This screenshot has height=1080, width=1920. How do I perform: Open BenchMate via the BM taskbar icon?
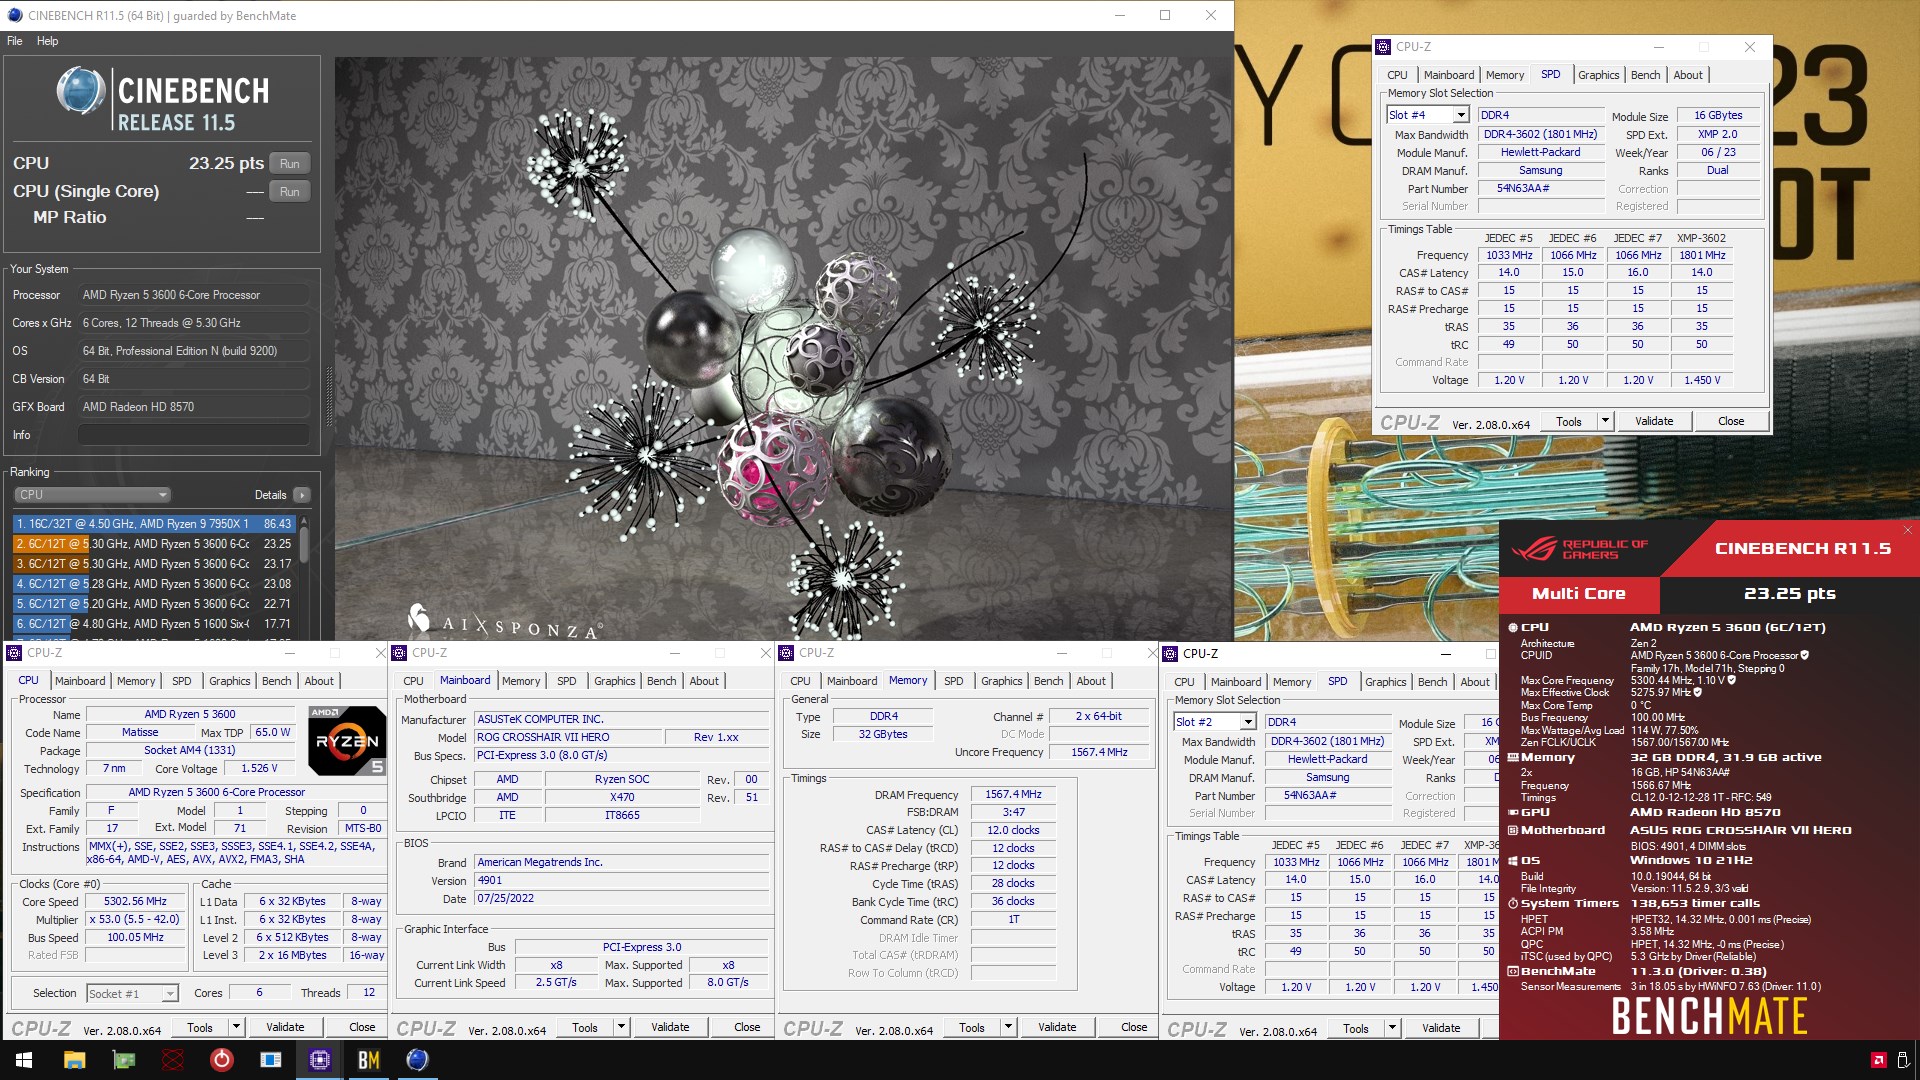(x=369, y=1060)
